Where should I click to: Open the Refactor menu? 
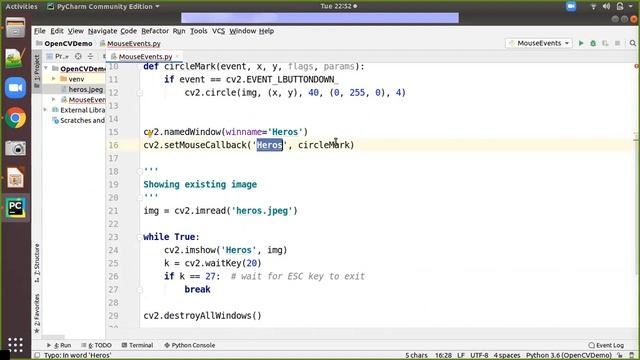155,31
